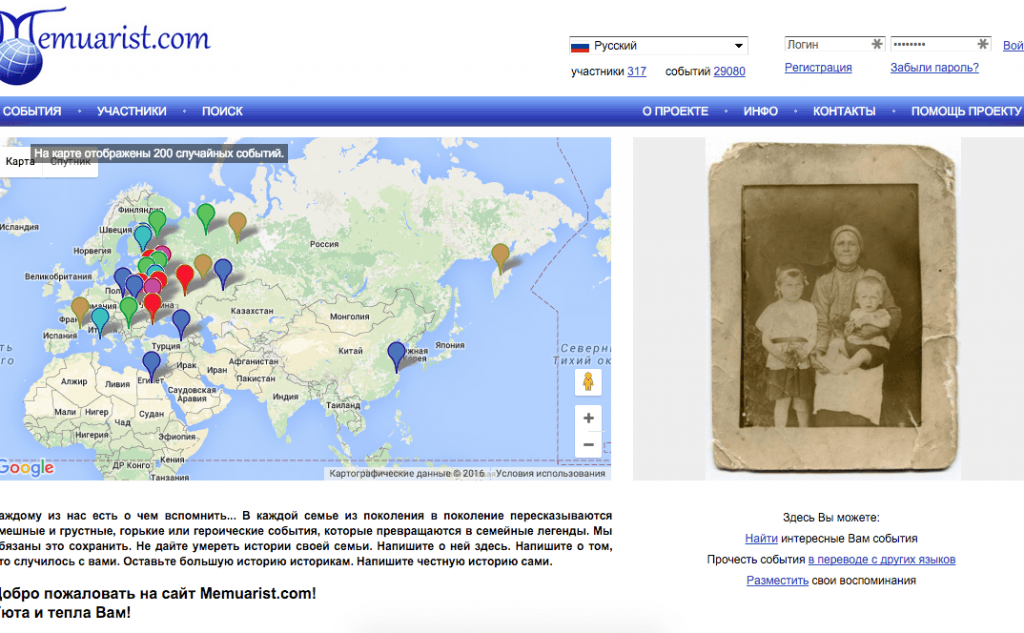Open the СОБЫТИЯ menu item
1024x633 pixels.
click(32, 111)
